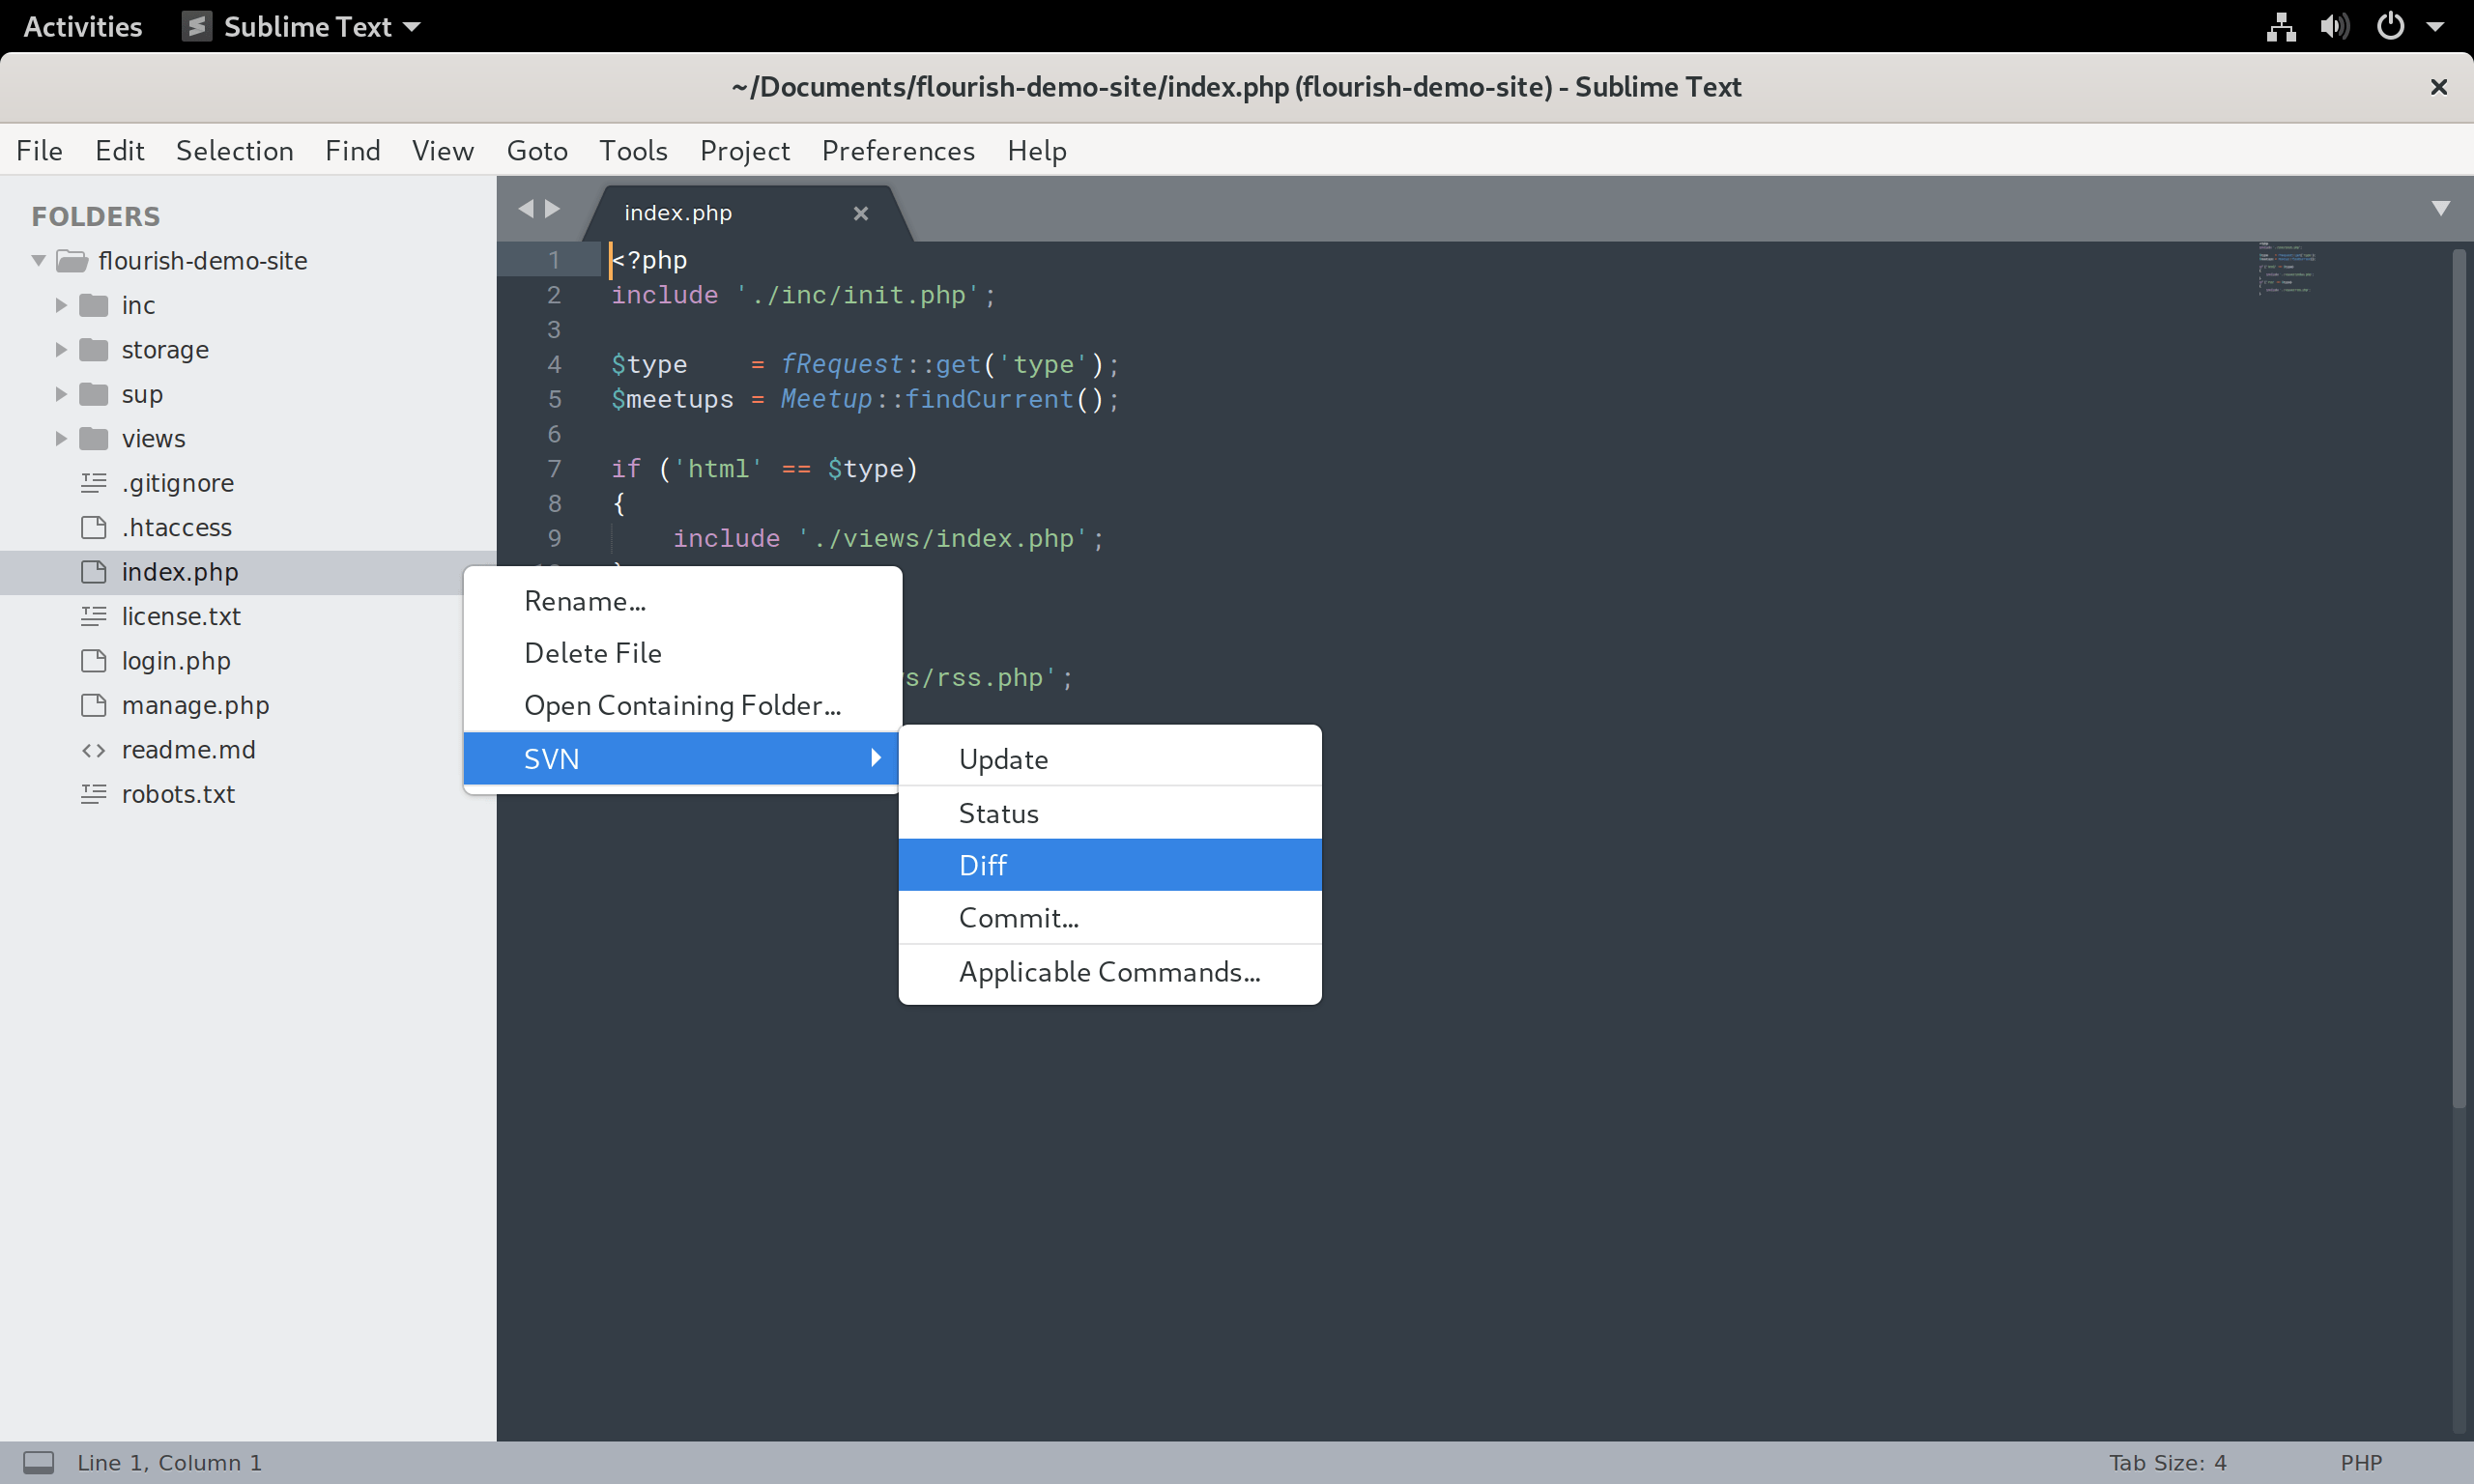The width and height of the screenshot is (2474, 1484).
Task: Choose Delete File from the context menu
Action: (683, 653)
